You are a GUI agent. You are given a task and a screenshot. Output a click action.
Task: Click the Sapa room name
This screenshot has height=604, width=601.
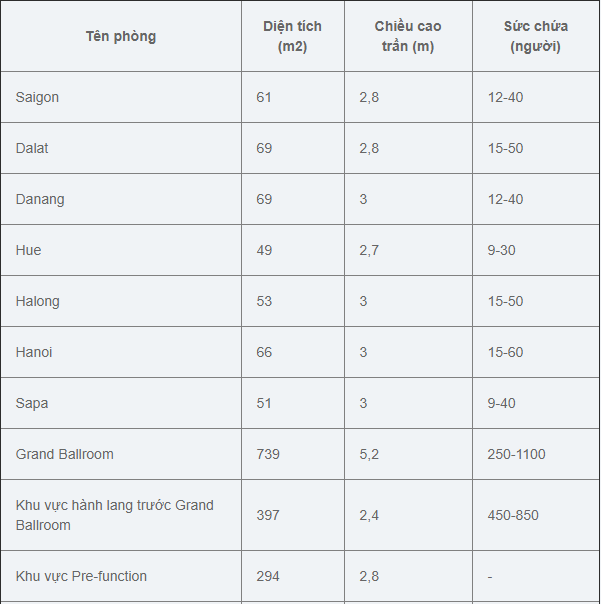click(x=32, y=403)
